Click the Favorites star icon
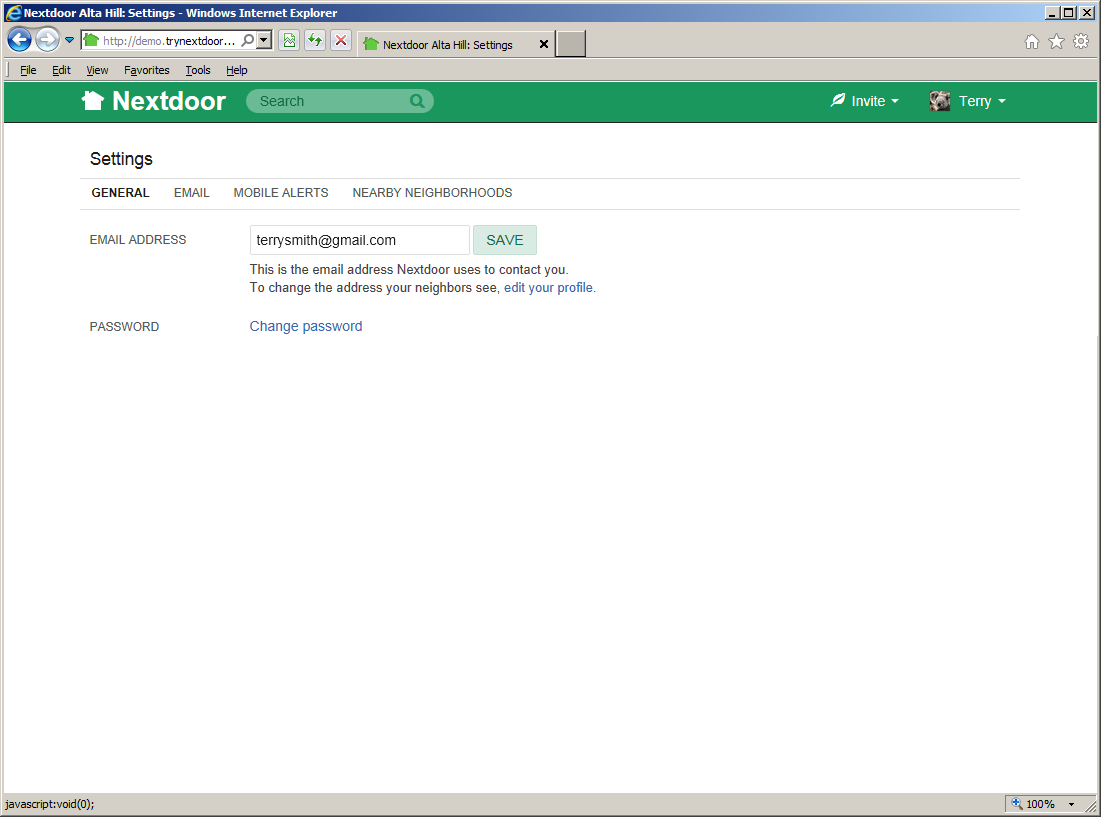 click(x=1056, y=42)
